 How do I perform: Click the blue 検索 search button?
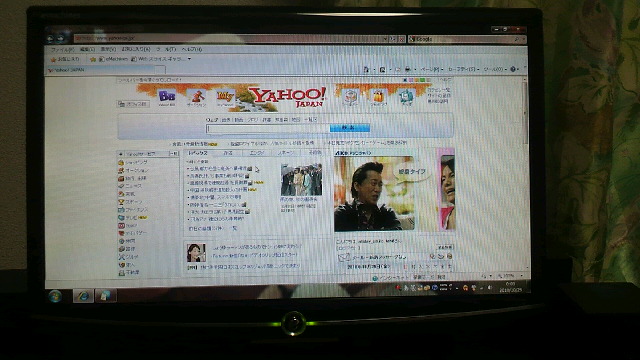point(350,128)
